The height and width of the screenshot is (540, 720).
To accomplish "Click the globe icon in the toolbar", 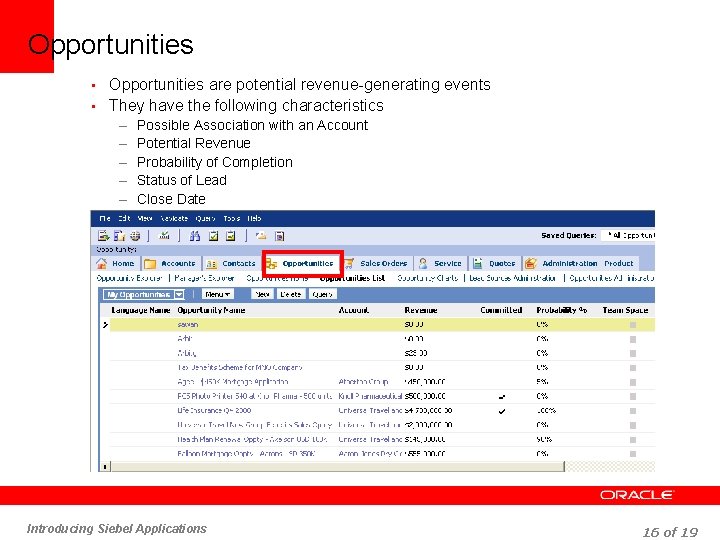I will (x=135, y=236).
